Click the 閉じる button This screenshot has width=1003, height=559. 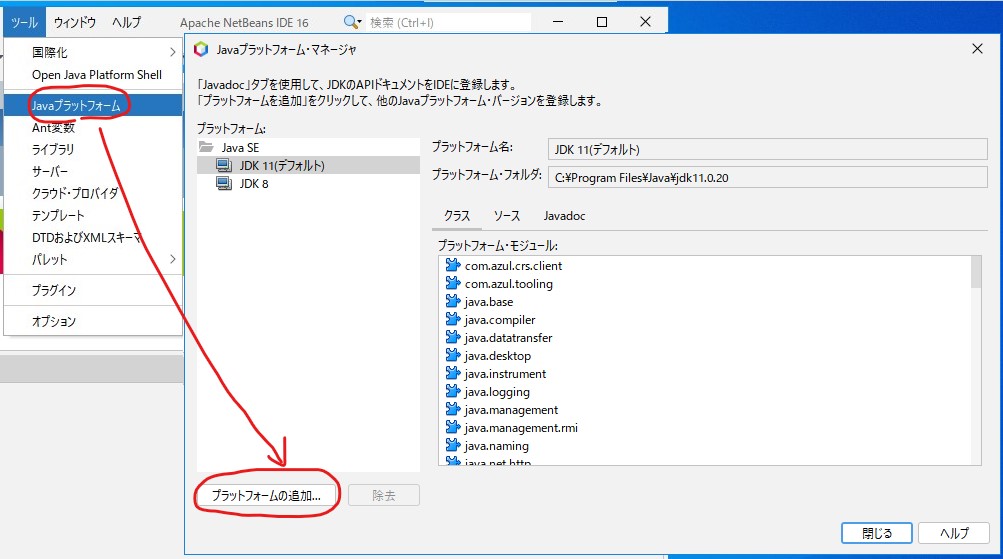click(876, 533)
